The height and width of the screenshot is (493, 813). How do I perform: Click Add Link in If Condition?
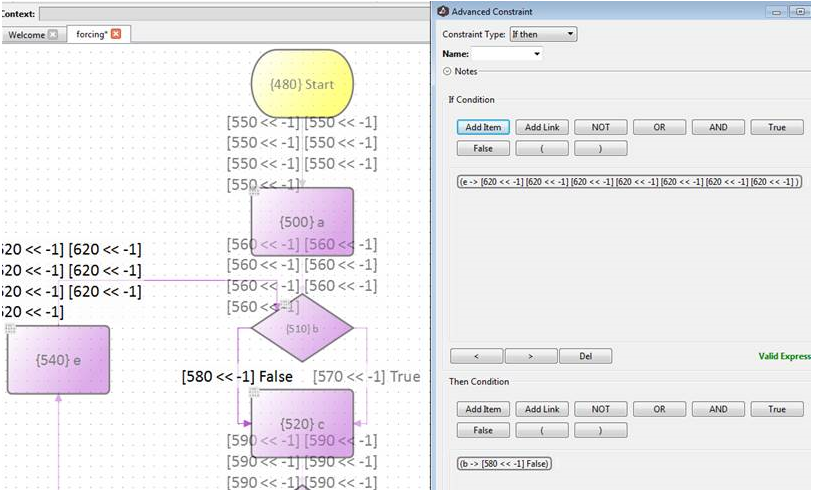tap(542, 127)
